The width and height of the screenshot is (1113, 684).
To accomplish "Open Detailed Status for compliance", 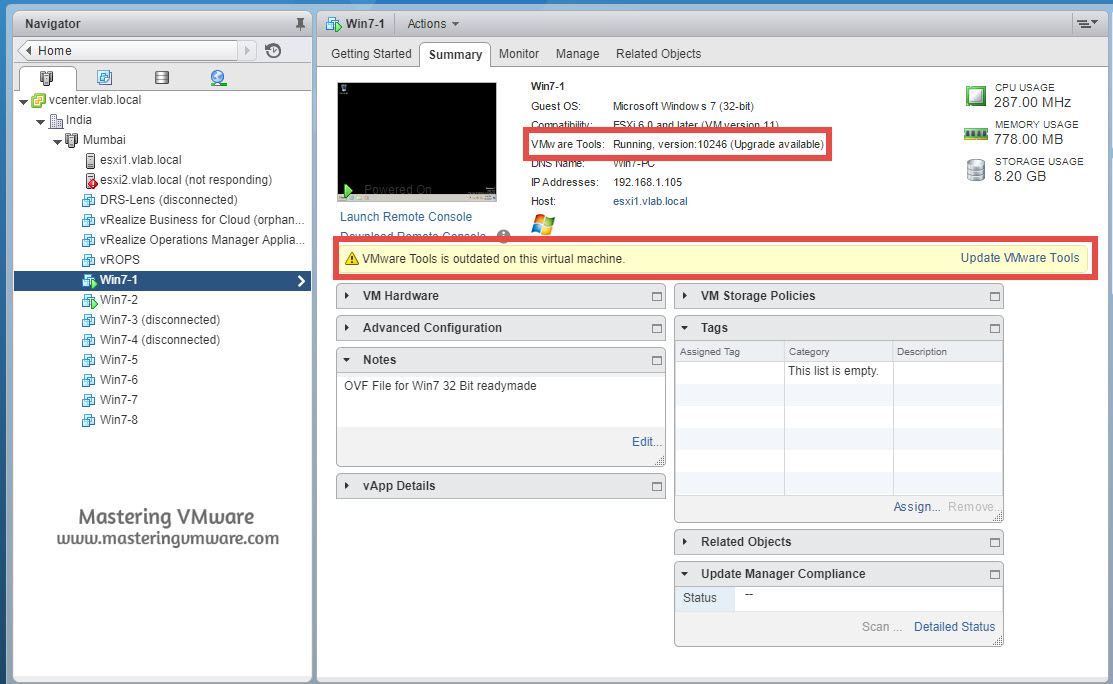I will (954, 627).
